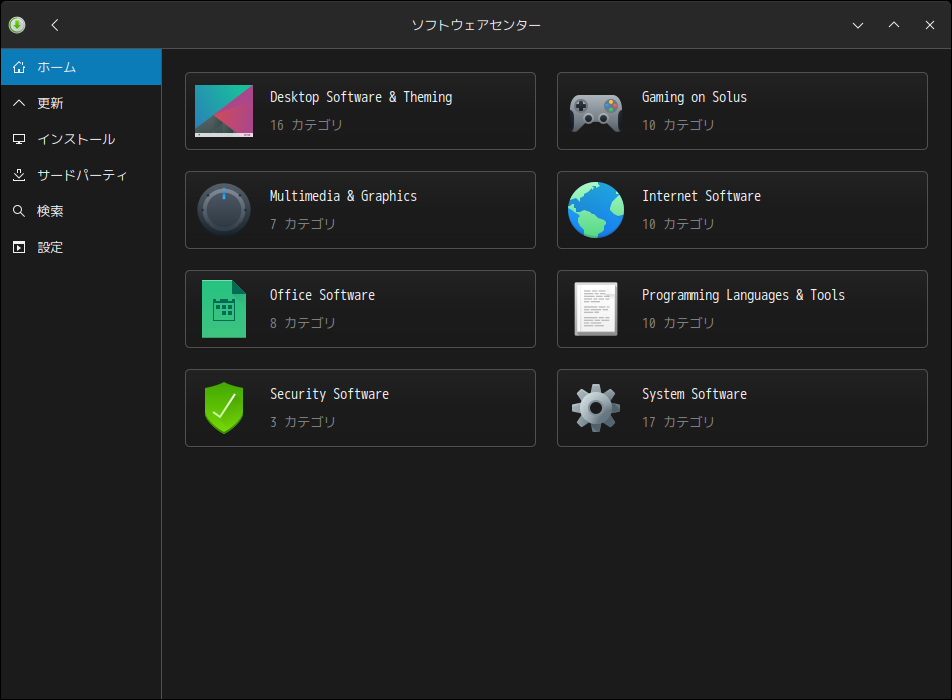This screenshot has height=700, width=952.
Task: Click the Multimedia & Graphics knob icon
Action: [224, 209]
